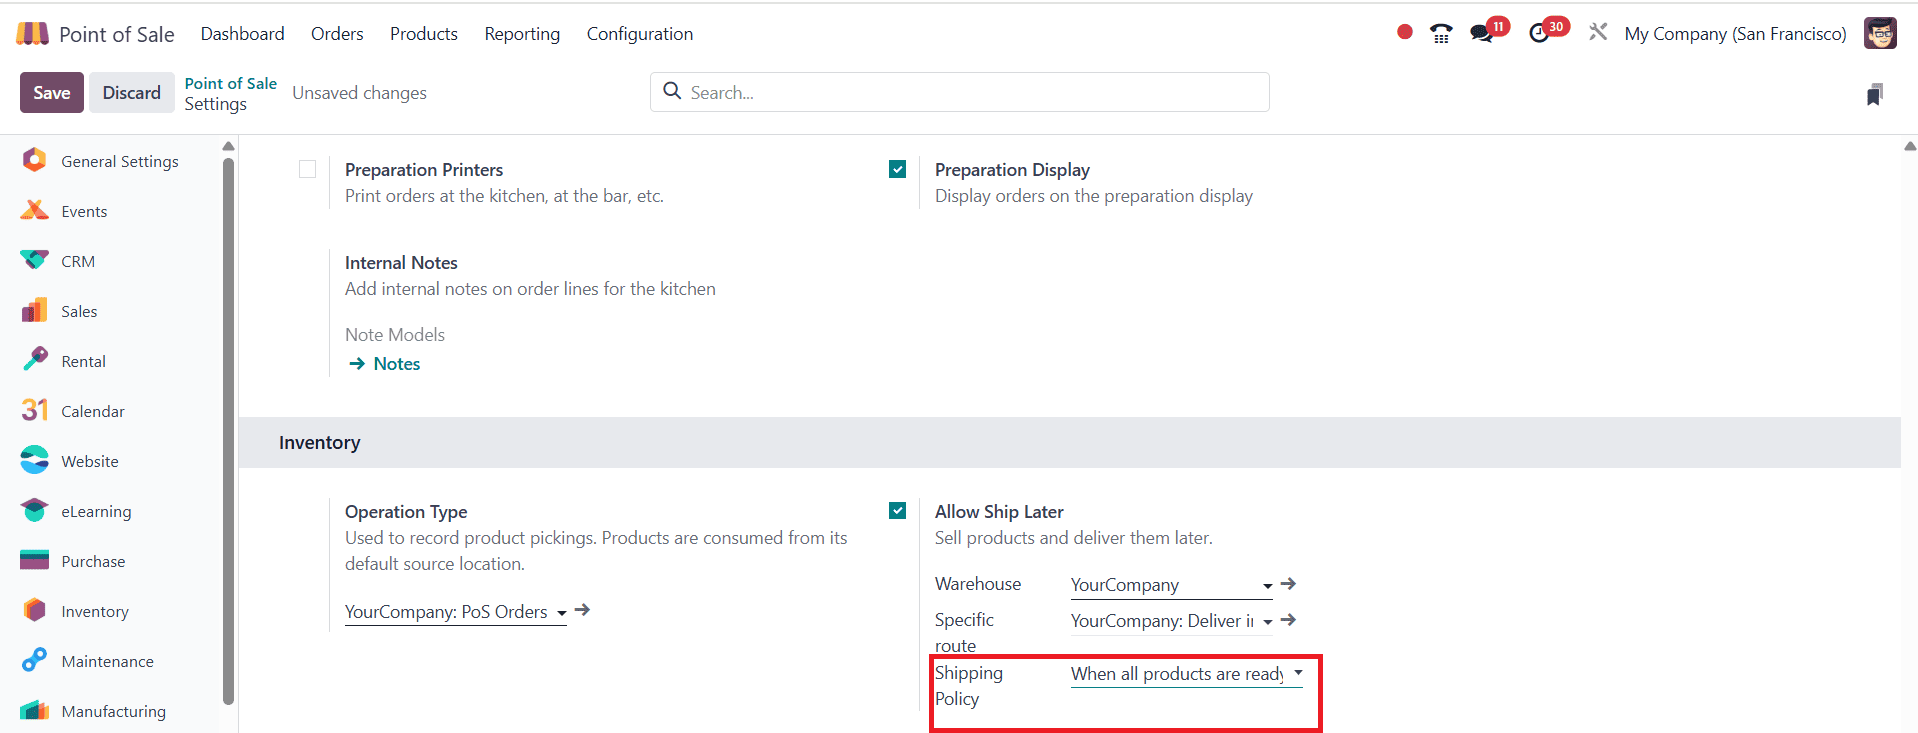
Task: Select General Settings in sidebar
Action: pyautogui.click(x=119, y=161)
